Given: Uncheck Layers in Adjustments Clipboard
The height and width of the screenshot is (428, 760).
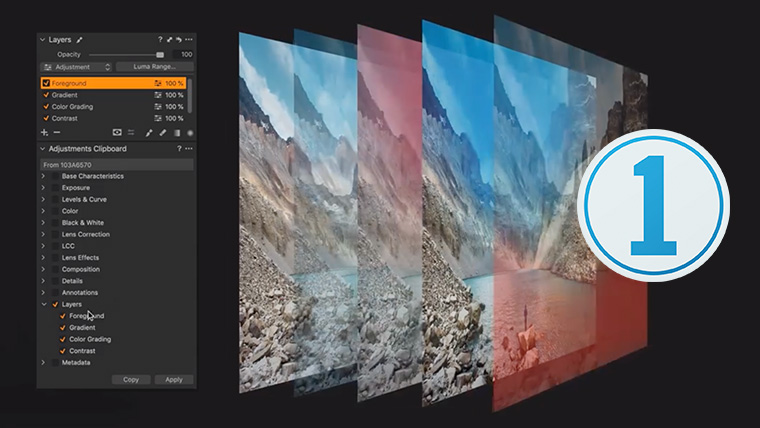Looking at the screenshot, I should point(55,304).
